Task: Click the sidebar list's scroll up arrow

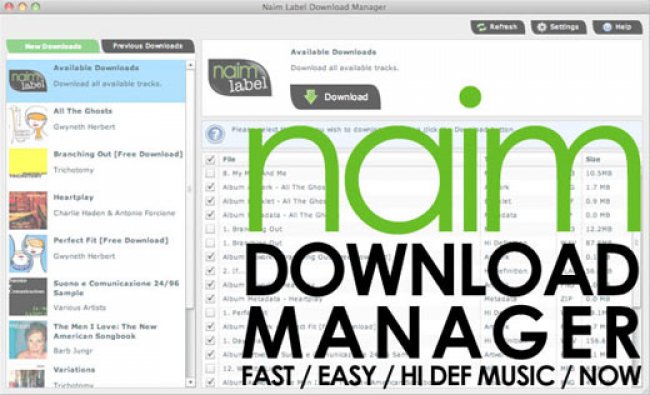Action: pyautogui.click(x=190, y=65)
